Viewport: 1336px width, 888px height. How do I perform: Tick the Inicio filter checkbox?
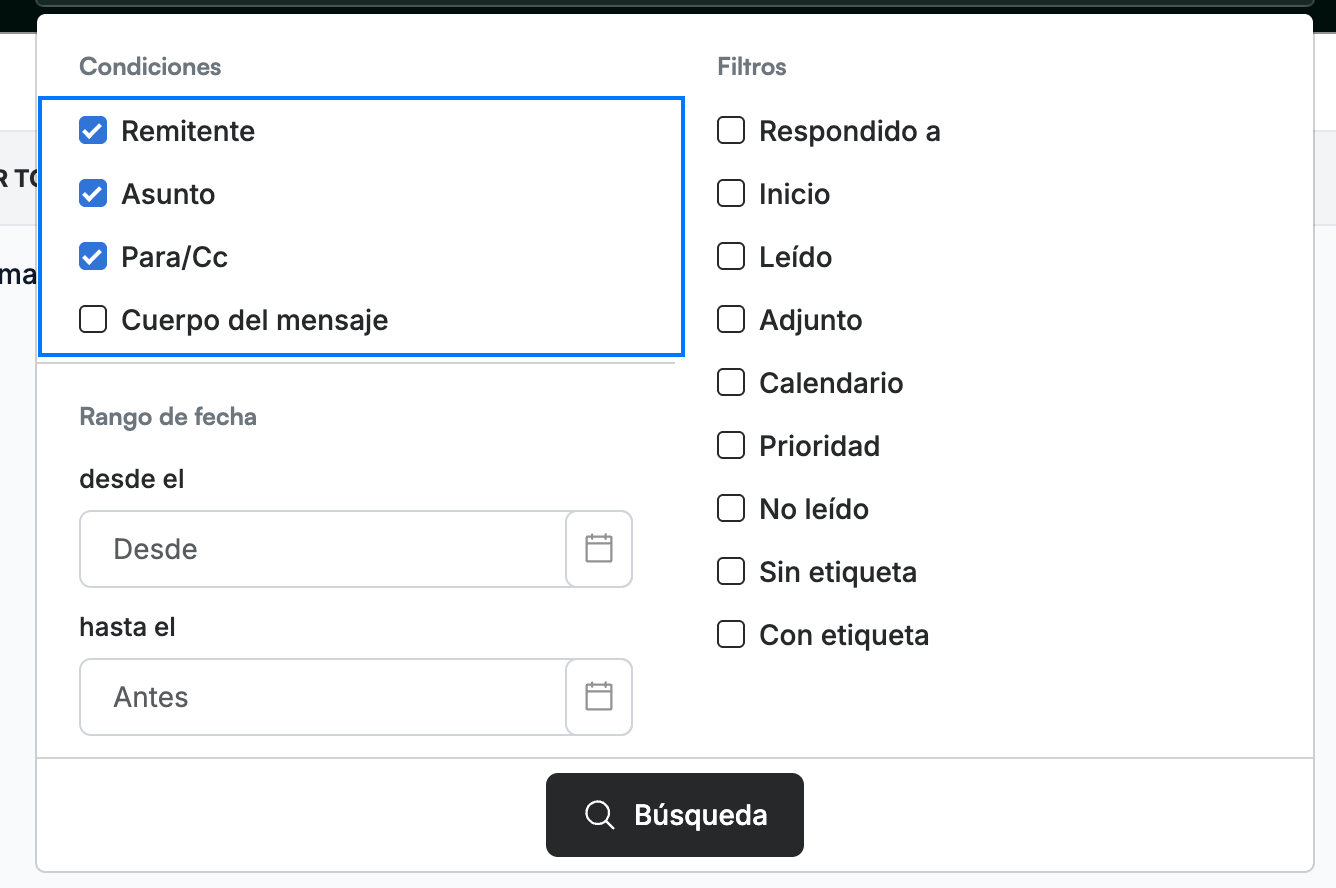[x=731, y=194]
